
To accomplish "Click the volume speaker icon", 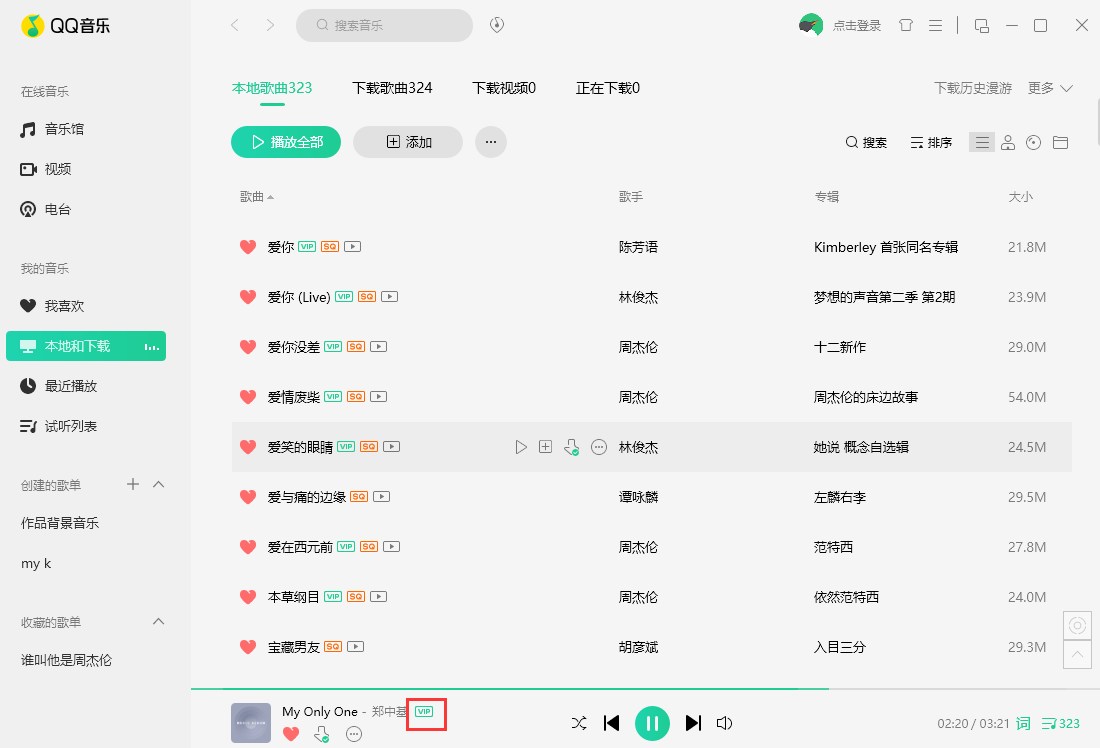I will (724, 723).
